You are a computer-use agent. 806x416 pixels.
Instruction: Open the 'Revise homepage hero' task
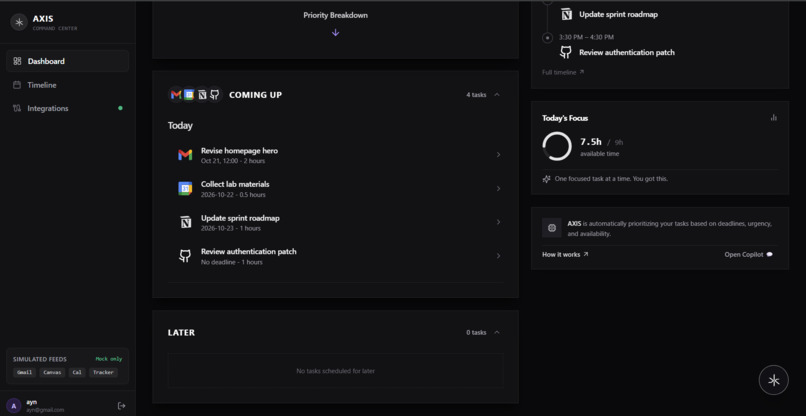click(336, 155)
